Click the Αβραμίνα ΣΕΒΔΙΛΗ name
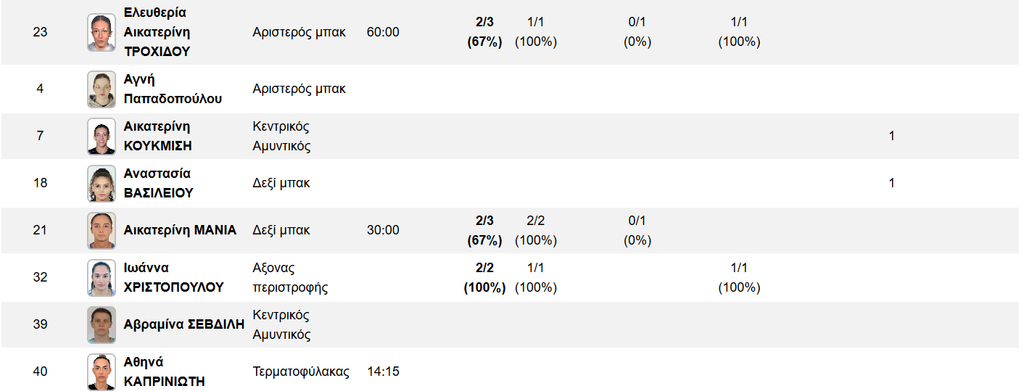The image size is (1024, 392). (184, 325)
